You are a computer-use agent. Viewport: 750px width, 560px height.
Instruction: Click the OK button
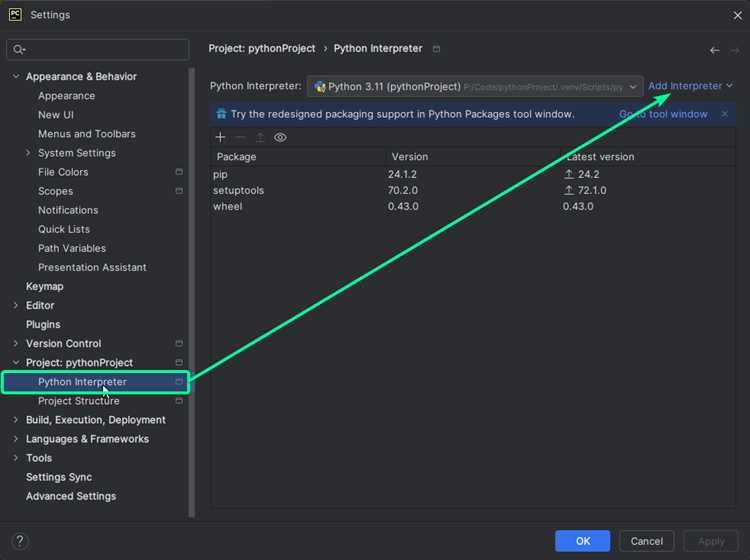pyautogui.click(x=582, y=541)
